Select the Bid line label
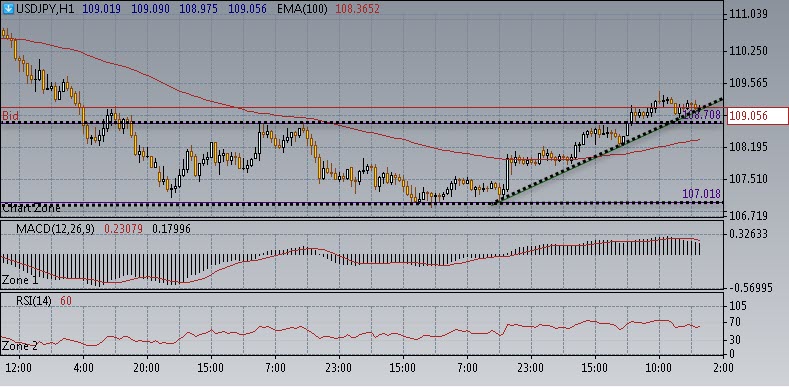The height and width of the screenshot is (387, 789). pos(10,116)
